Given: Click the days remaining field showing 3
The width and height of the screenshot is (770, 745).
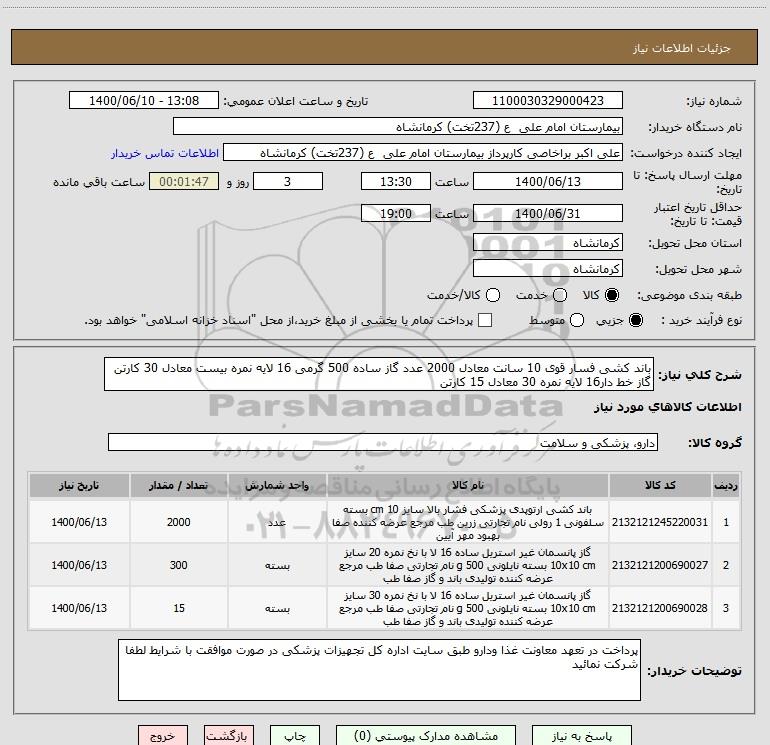Looking at the screenshot, I should 288,181.
